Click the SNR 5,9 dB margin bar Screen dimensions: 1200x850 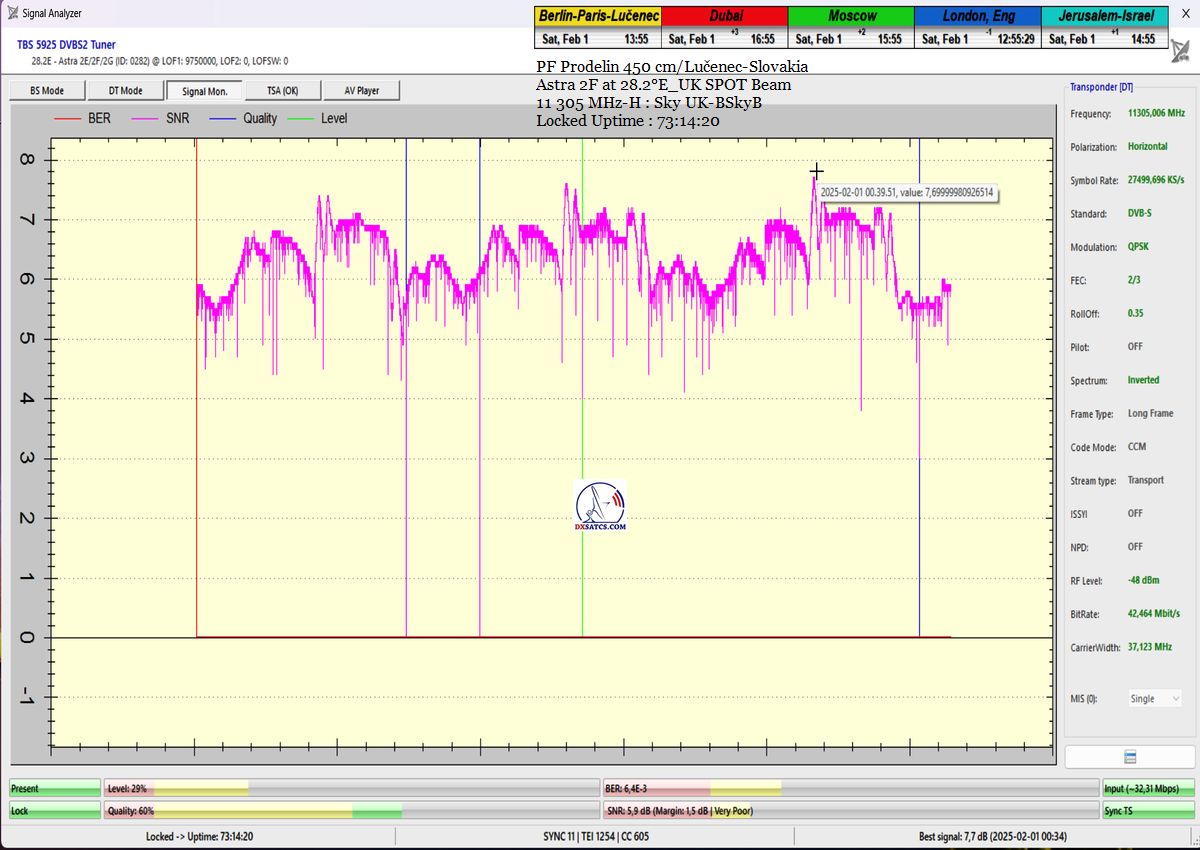coord(850,811)
